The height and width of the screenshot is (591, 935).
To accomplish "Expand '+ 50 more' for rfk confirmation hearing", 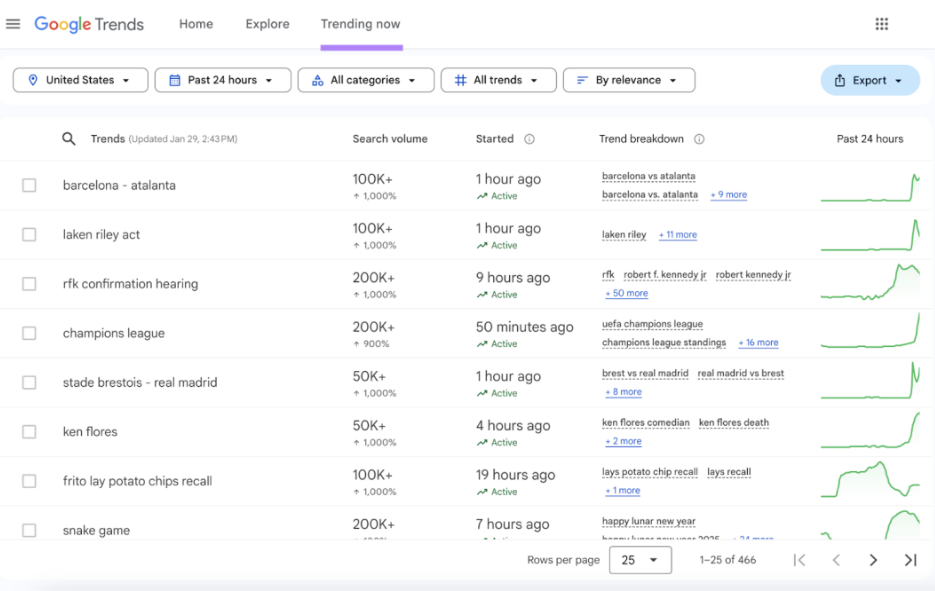I will pyautogui.click(x=627, y=293).
